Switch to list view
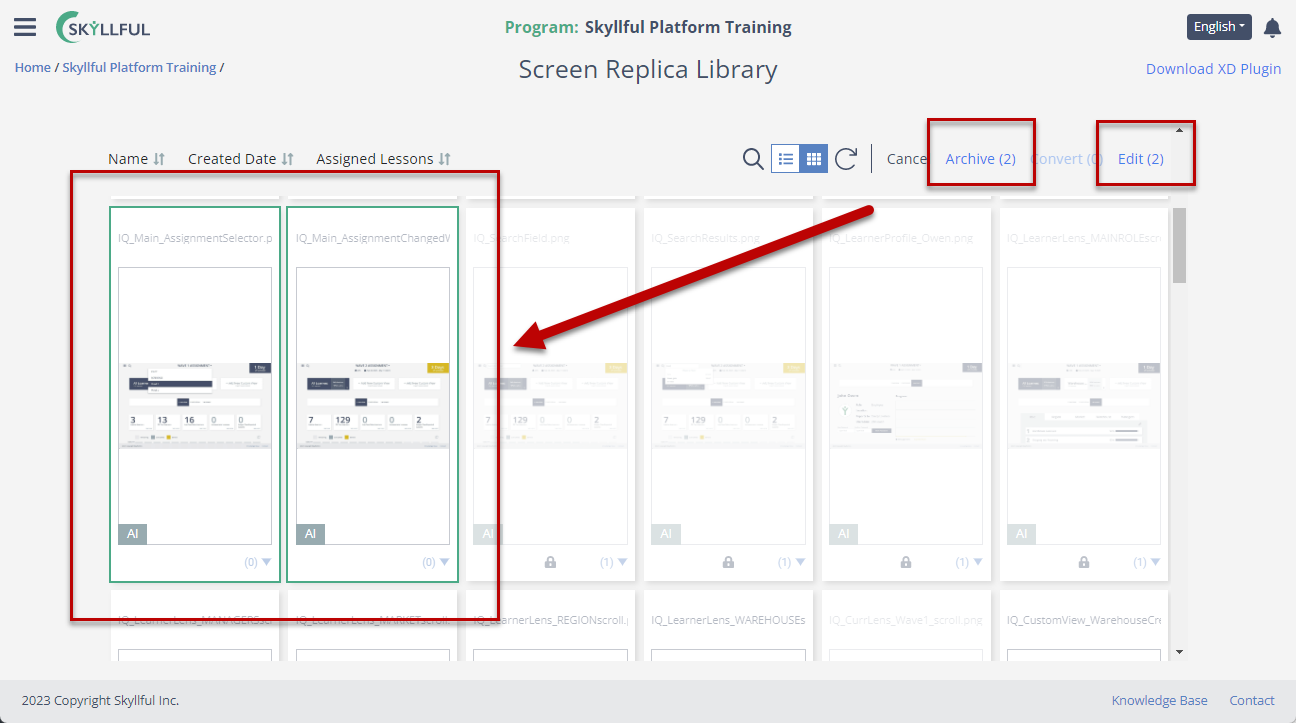The width and height of the screenshot is (1296, 723). pyautogui.click(x=785, y=158)
